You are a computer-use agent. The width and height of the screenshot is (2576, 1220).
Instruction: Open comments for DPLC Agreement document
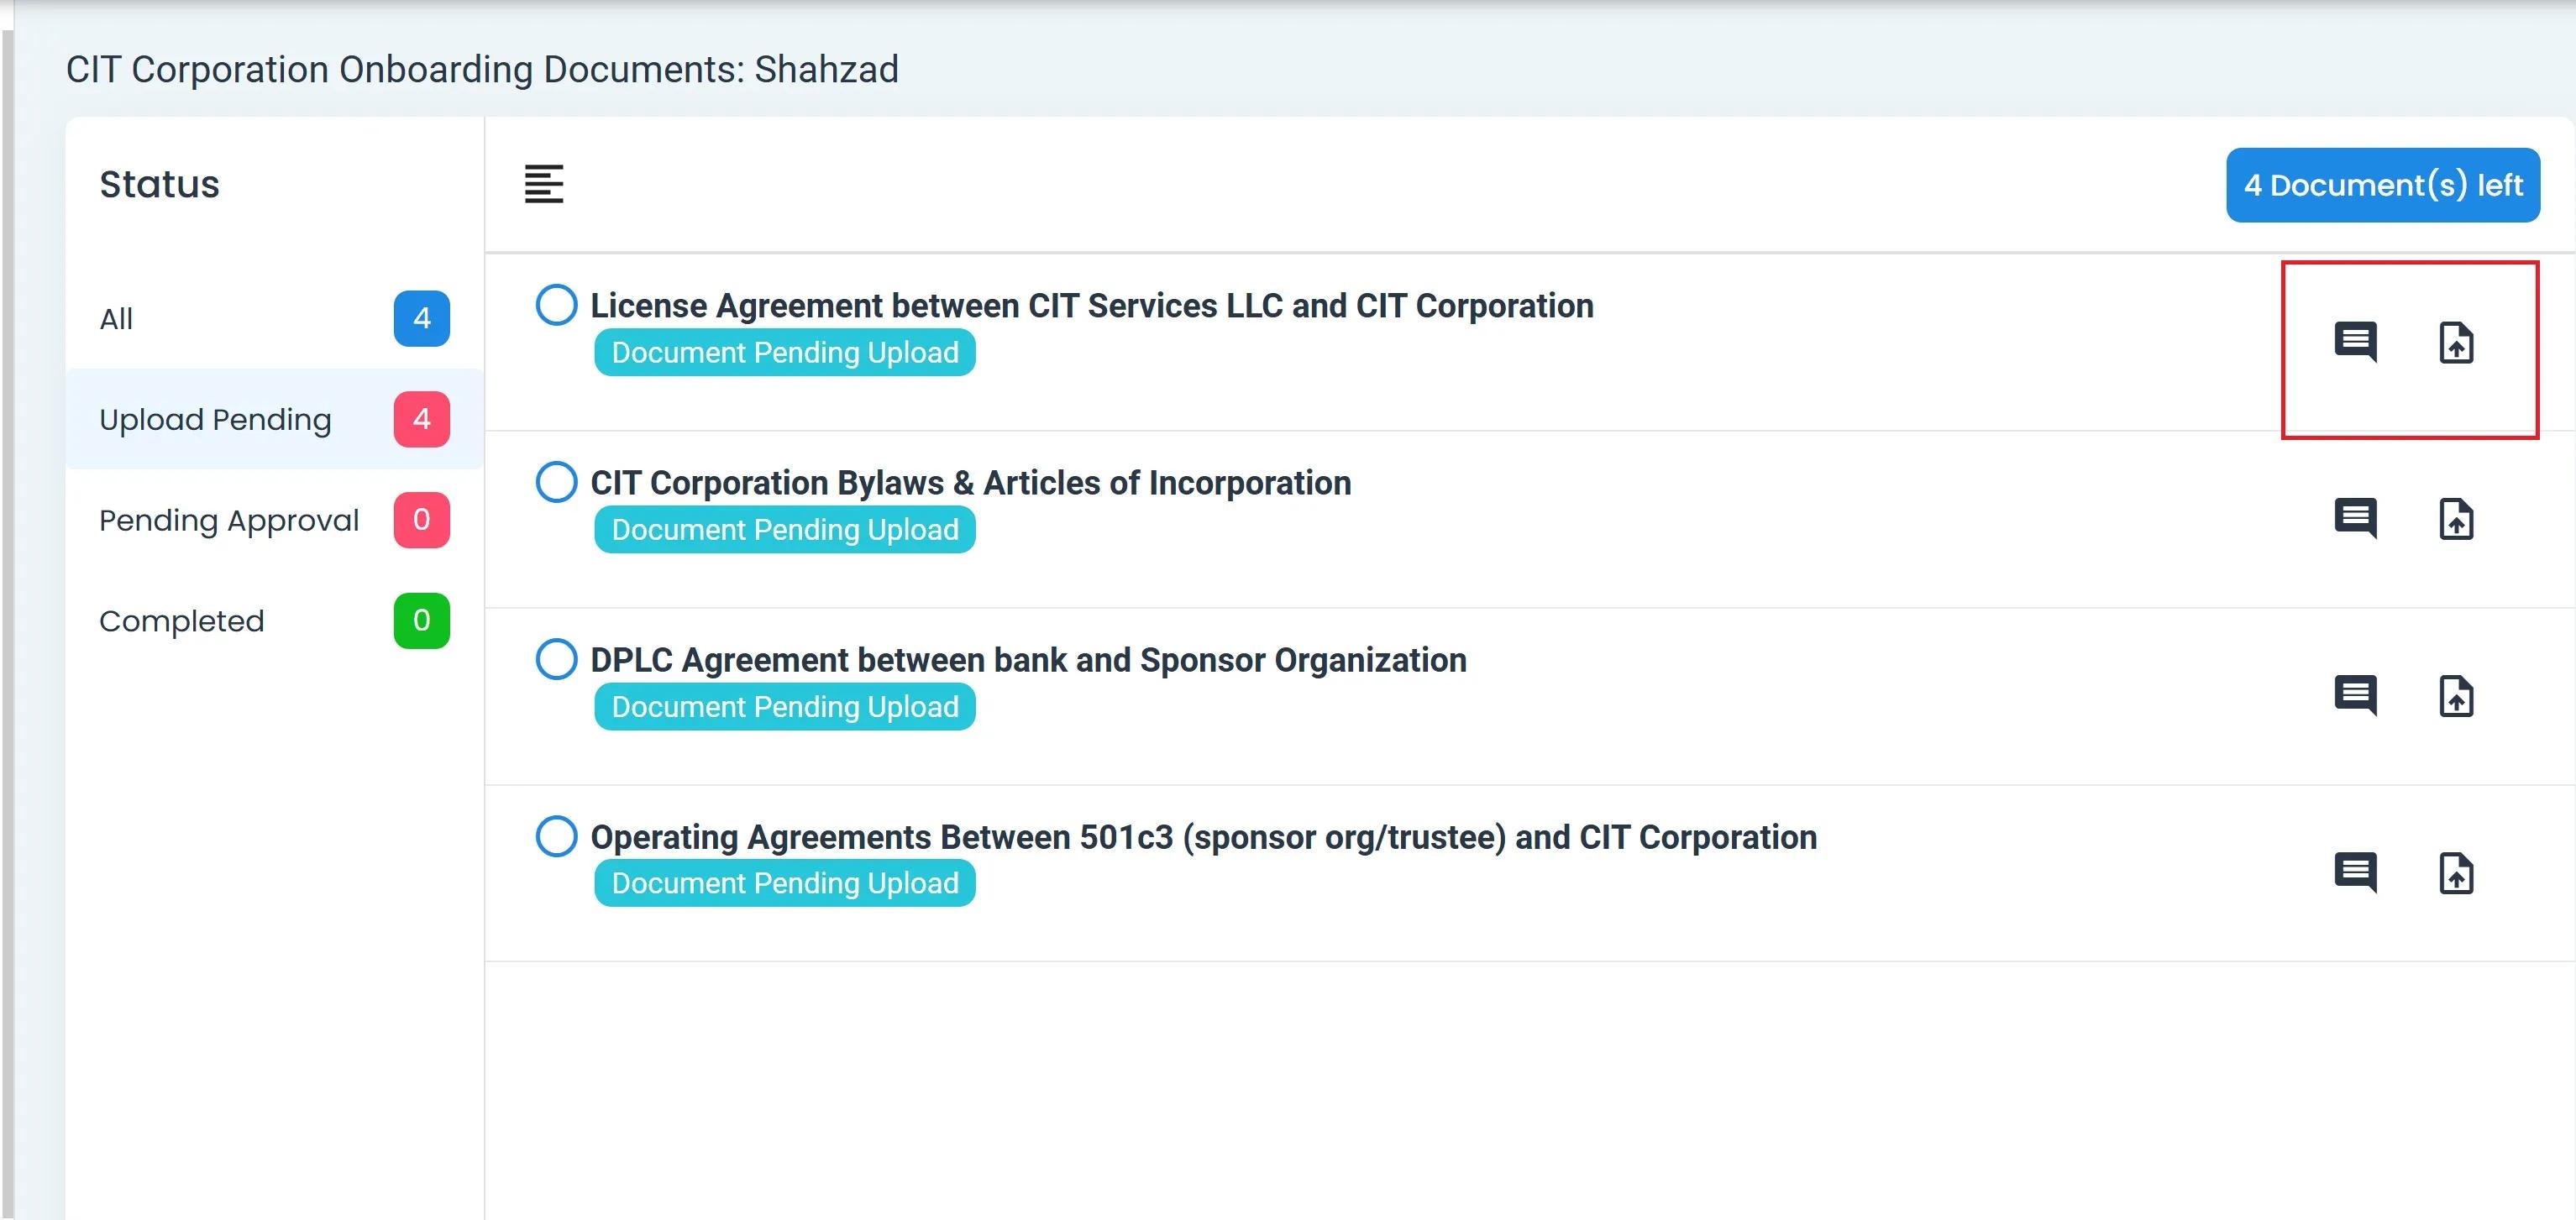[x=2355, y=695]
